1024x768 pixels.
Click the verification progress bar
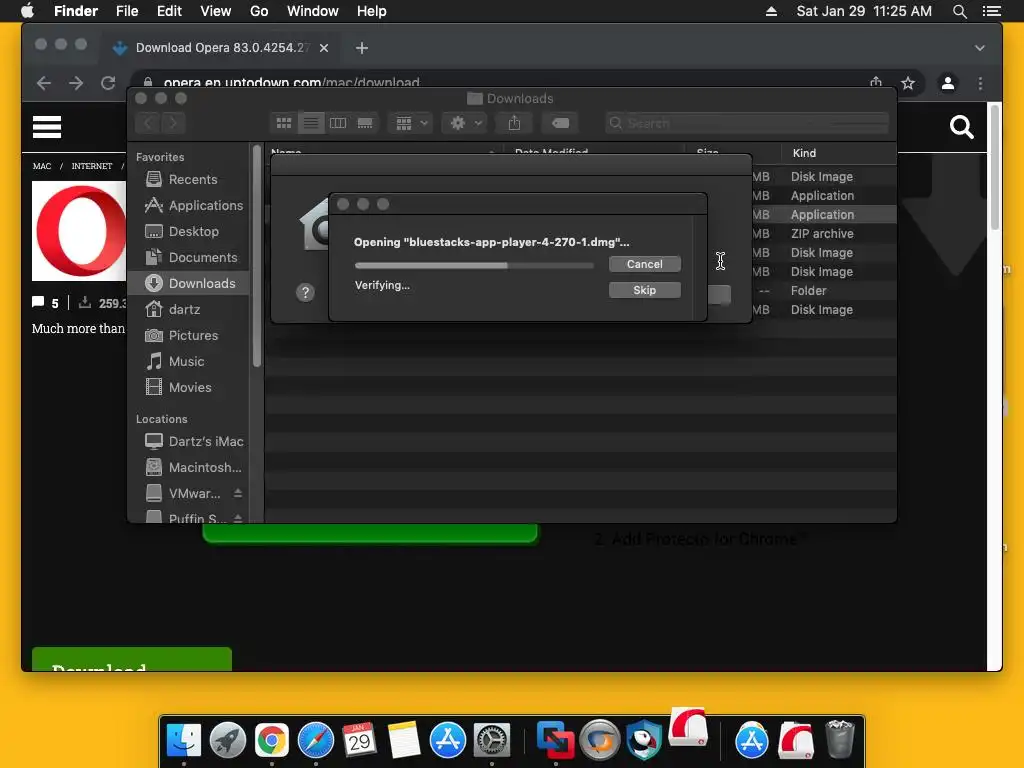(474, 265)
